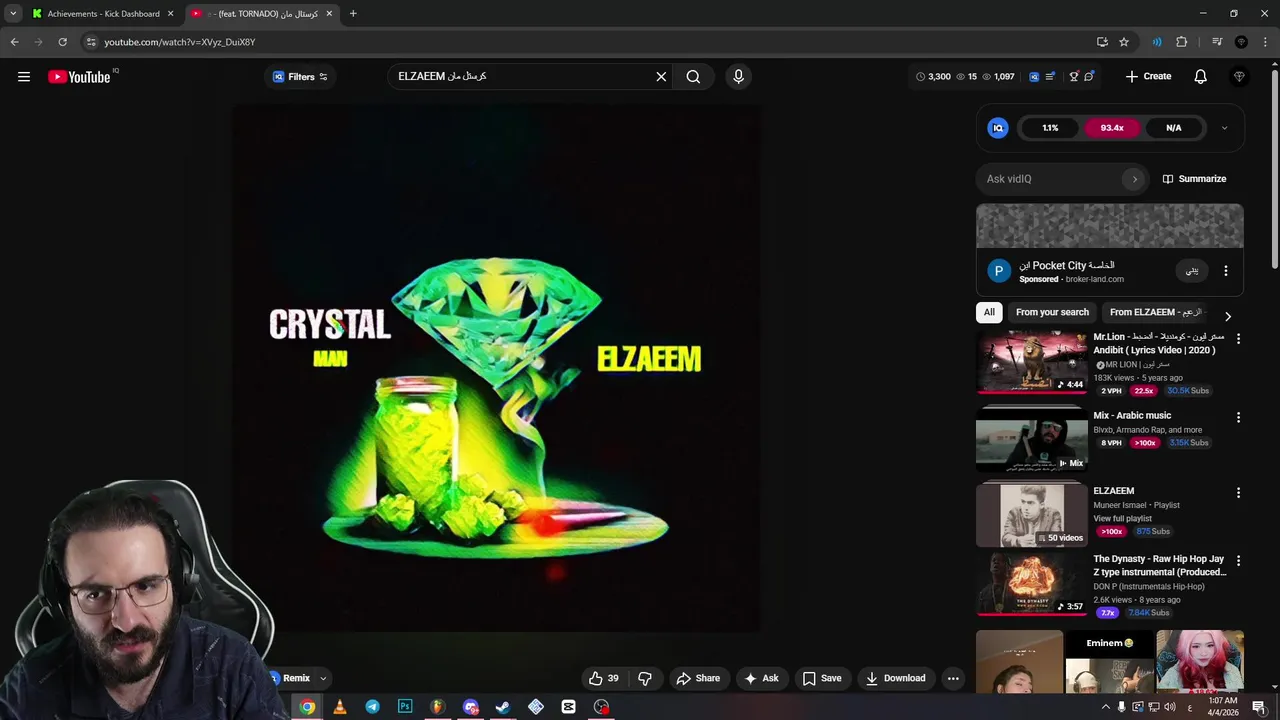Toggle vidIQ Filters button
Image resolution: width=1280 pixels, height=720 pixels.
[300, 77]
